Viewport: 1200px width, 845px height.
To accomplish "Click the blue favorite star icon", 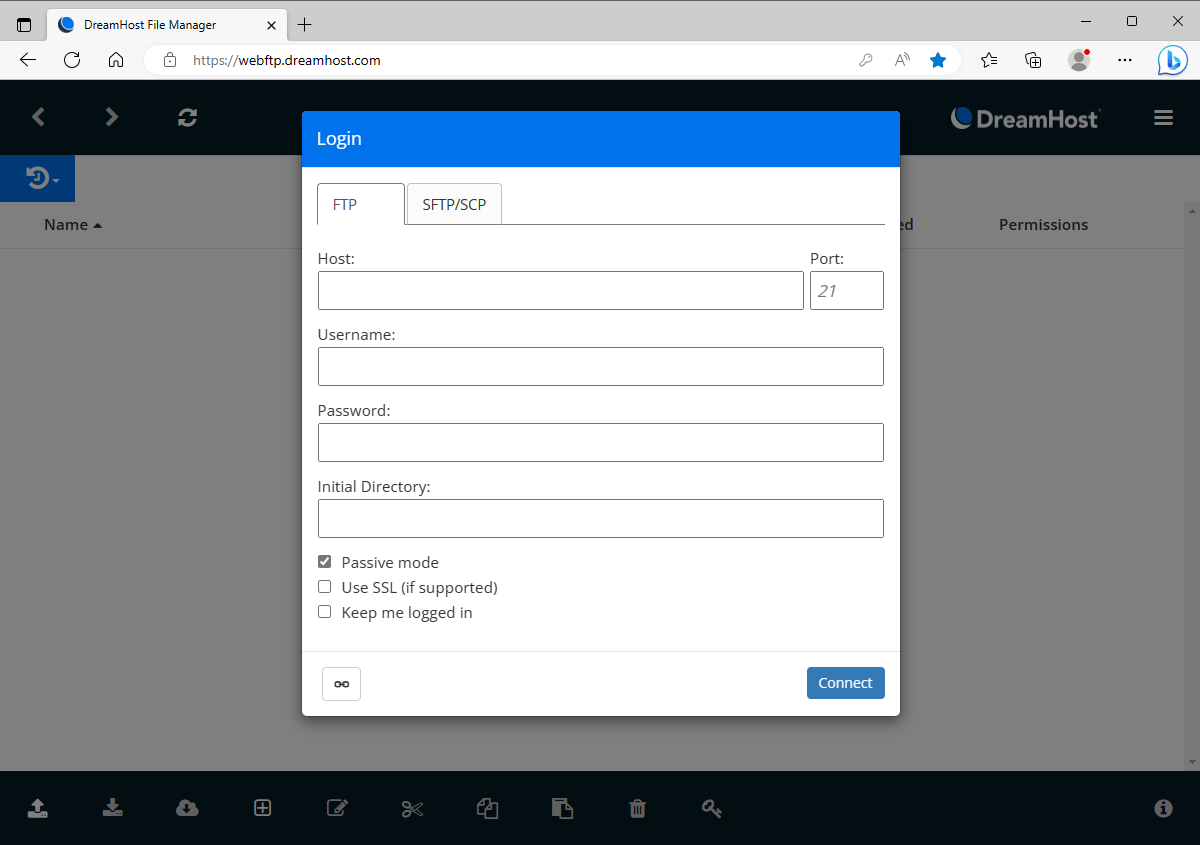I will point(938,60).
